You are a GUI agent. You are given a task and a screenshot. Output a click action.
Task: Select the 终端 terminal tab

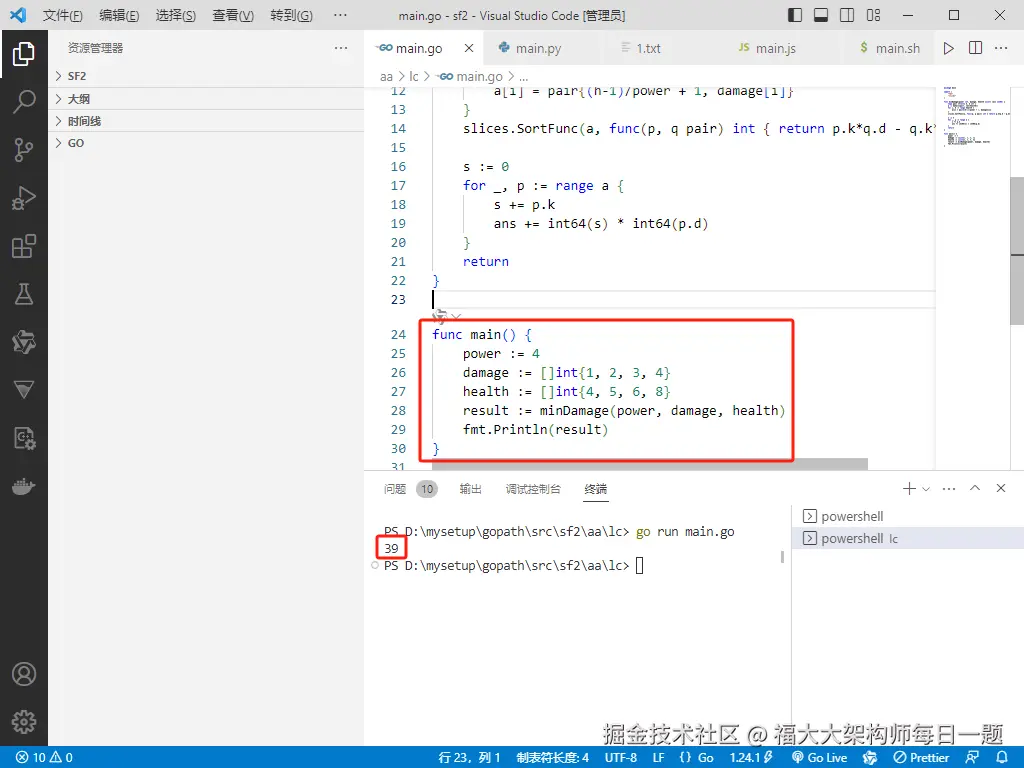(x=596, y=488)
